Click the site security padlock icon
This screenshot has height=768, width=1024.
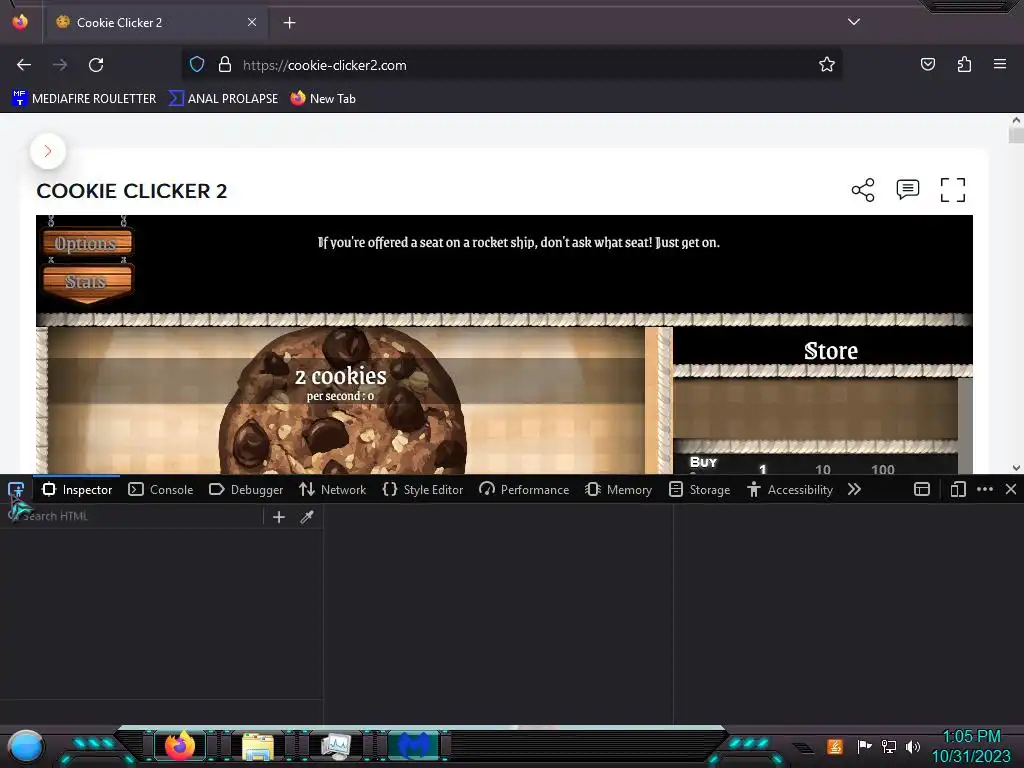(x=225, y=65)
